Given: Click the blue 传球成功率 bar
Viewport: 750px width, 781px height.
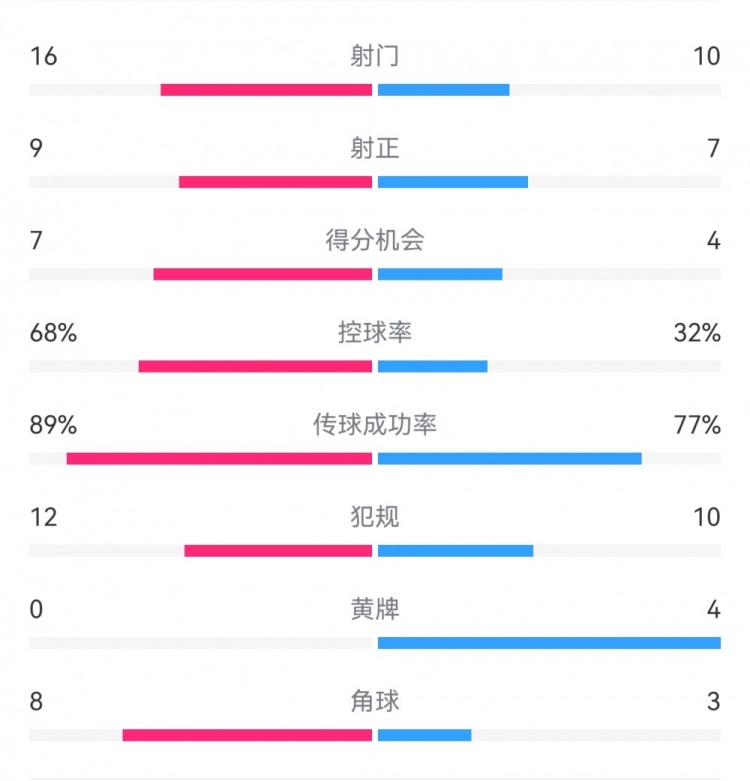Looking at the screenshot, I should click(x=510, y=458).
